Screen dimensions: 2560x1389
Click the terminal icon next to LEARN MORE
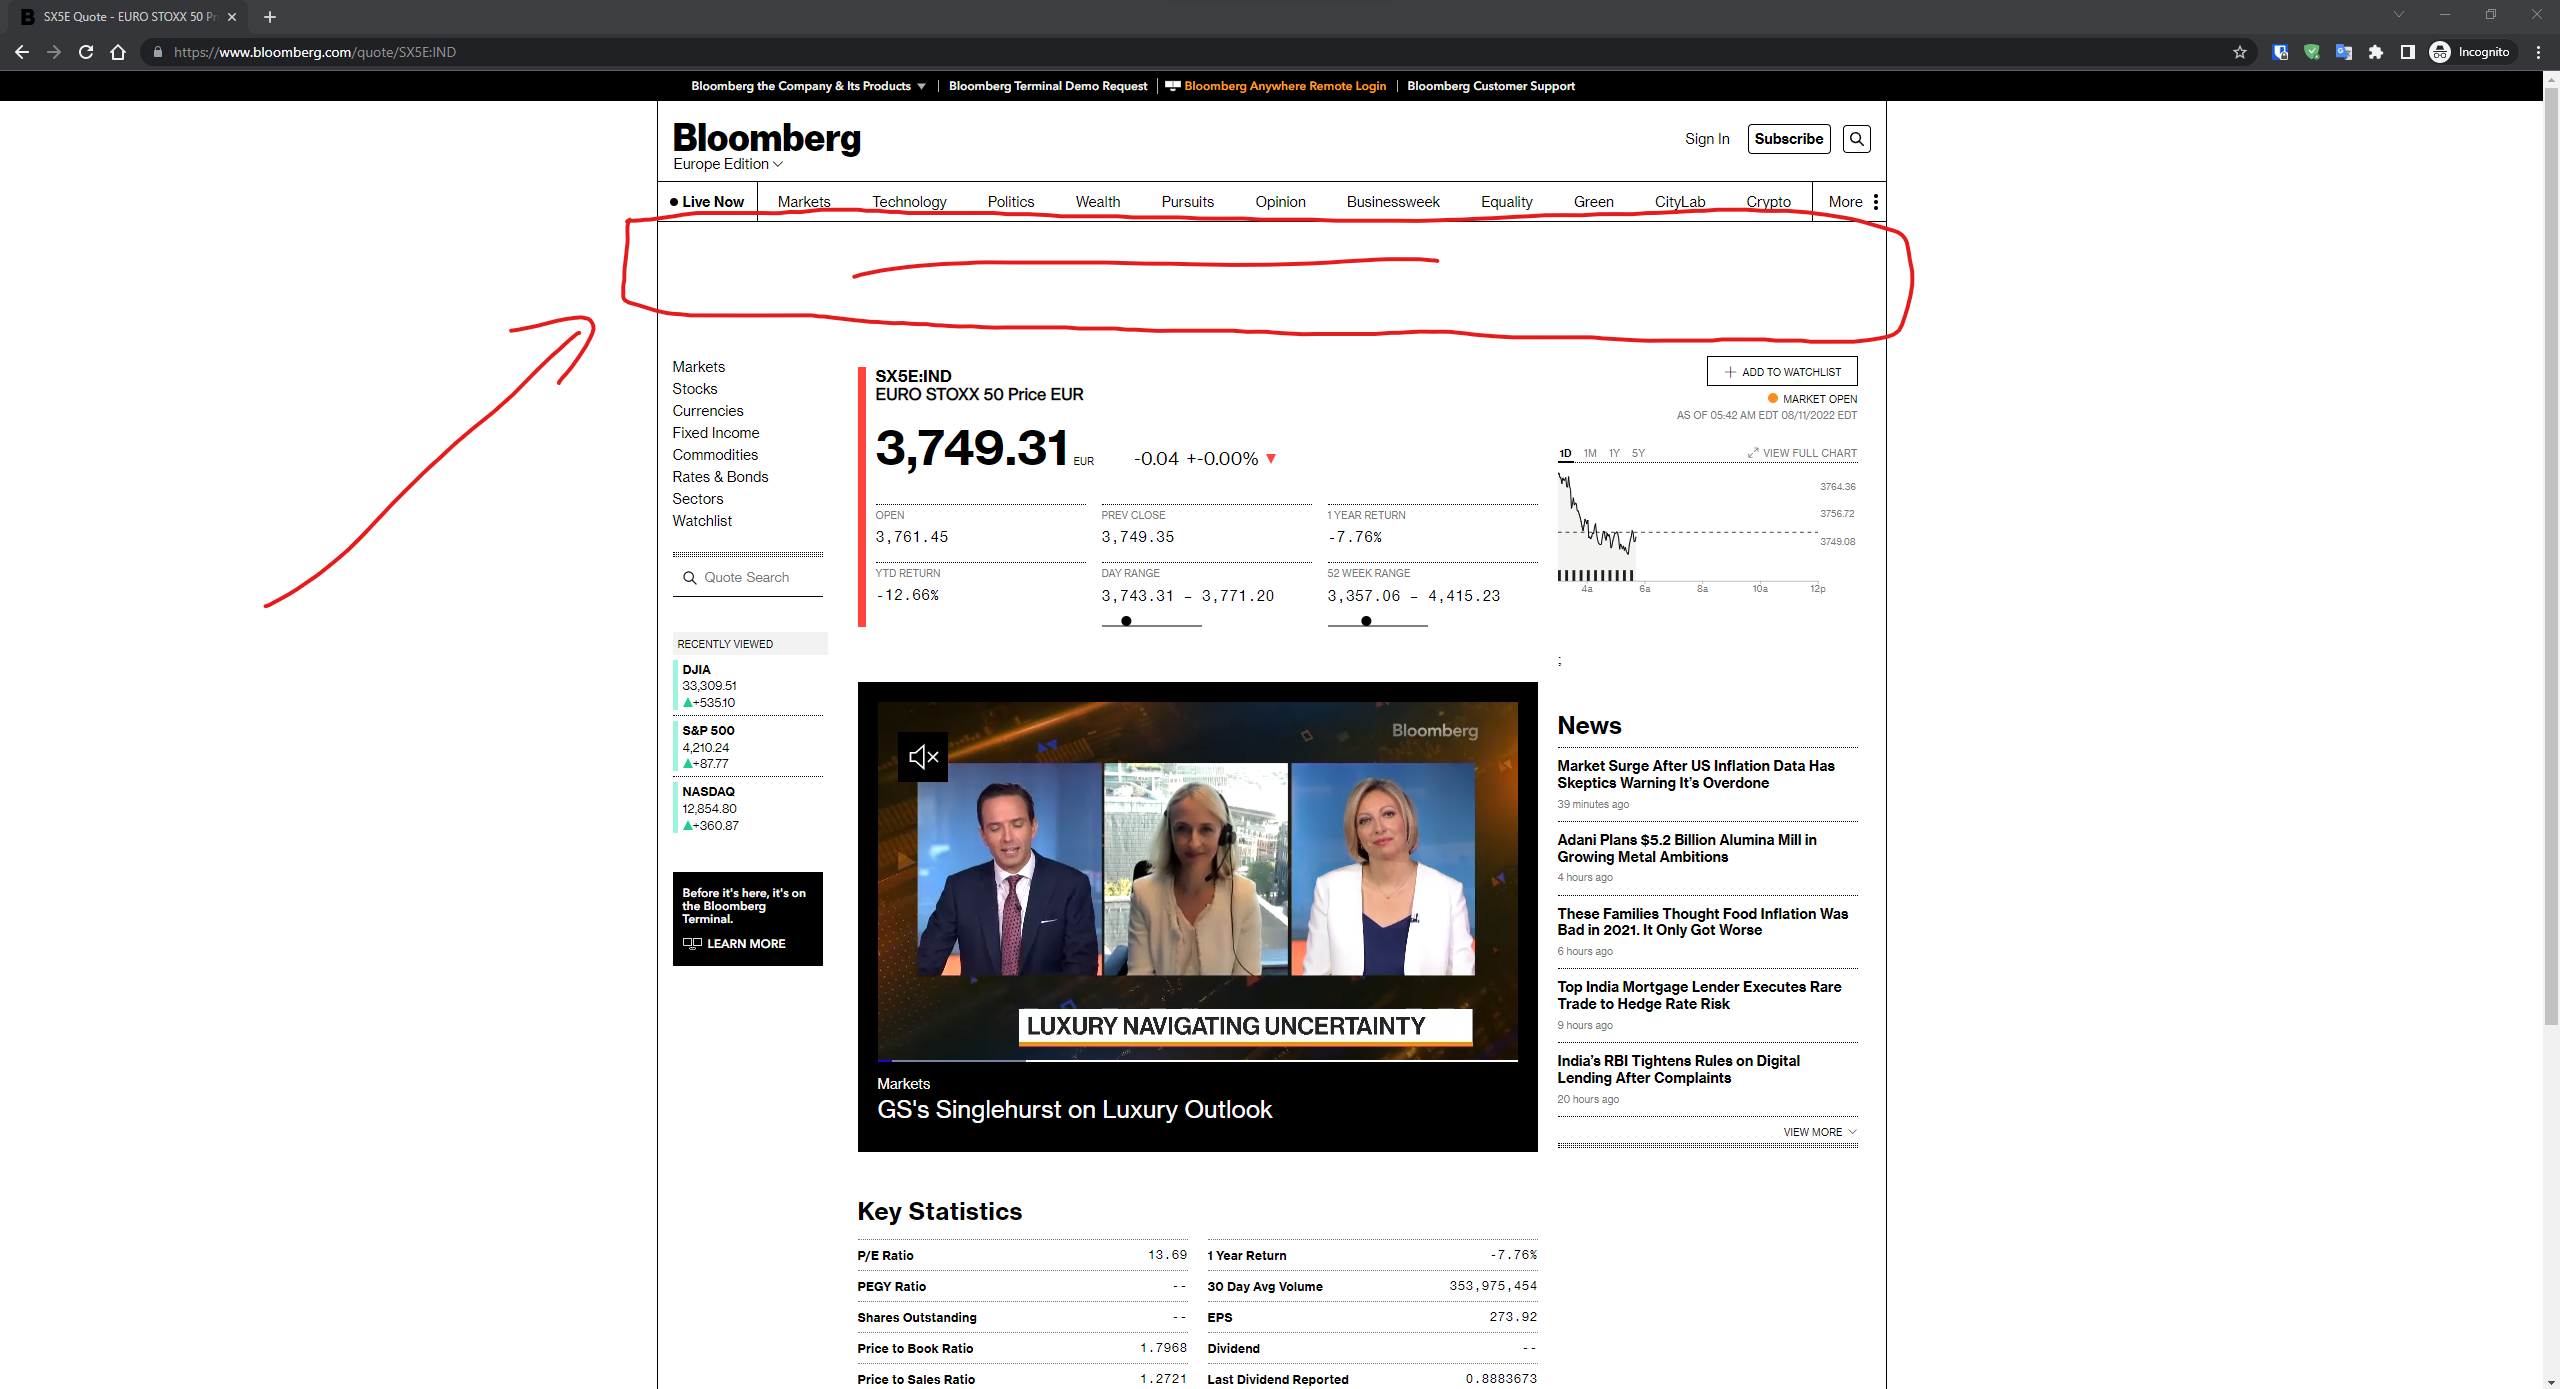click(692, 943)
